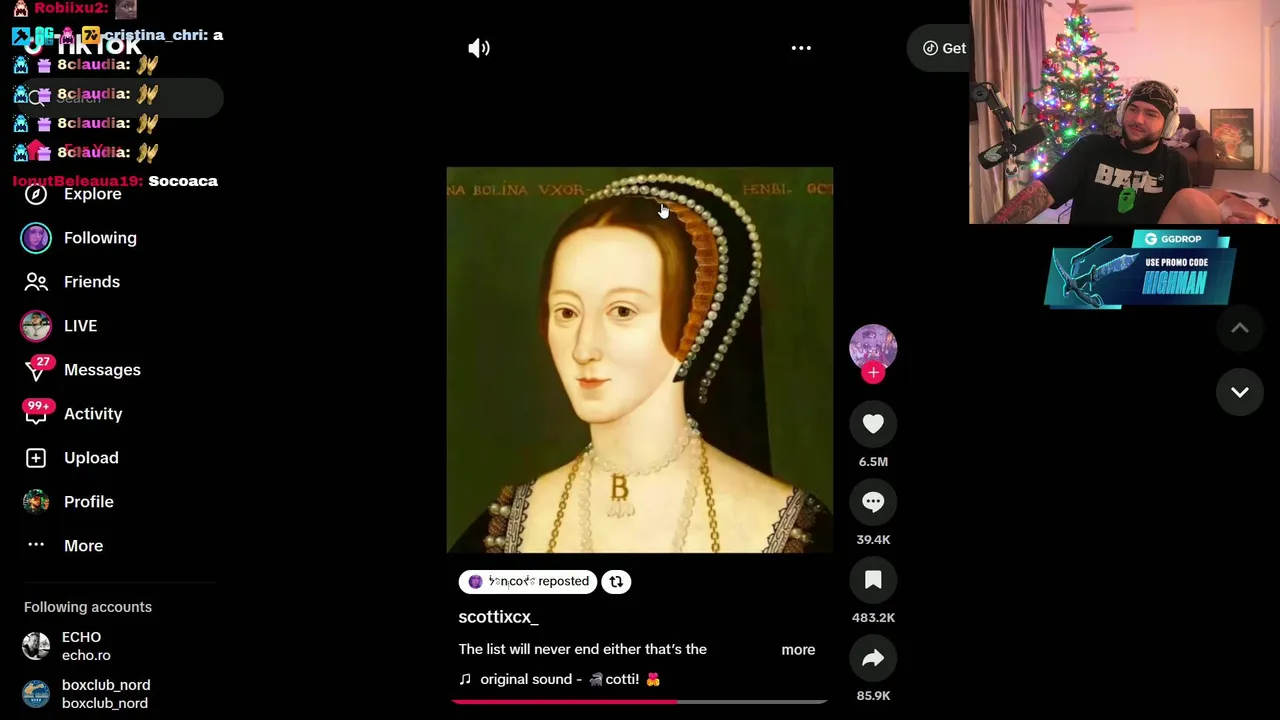1280x720 pixels.
Task: Click the 39.4K comments count
Action: click(873, 540)
